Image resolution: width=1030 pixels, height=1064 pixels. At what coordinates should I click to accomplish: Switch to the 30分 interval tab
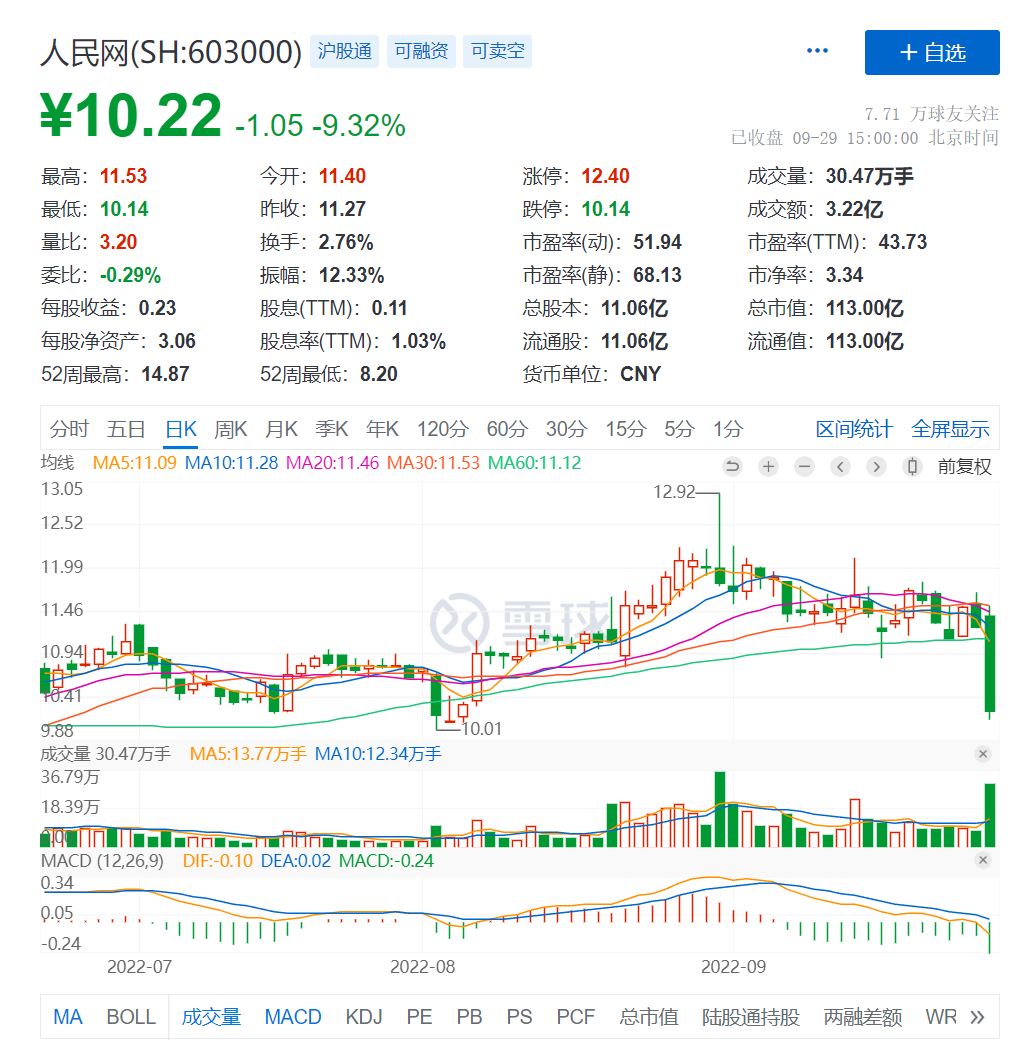[567, 429]
